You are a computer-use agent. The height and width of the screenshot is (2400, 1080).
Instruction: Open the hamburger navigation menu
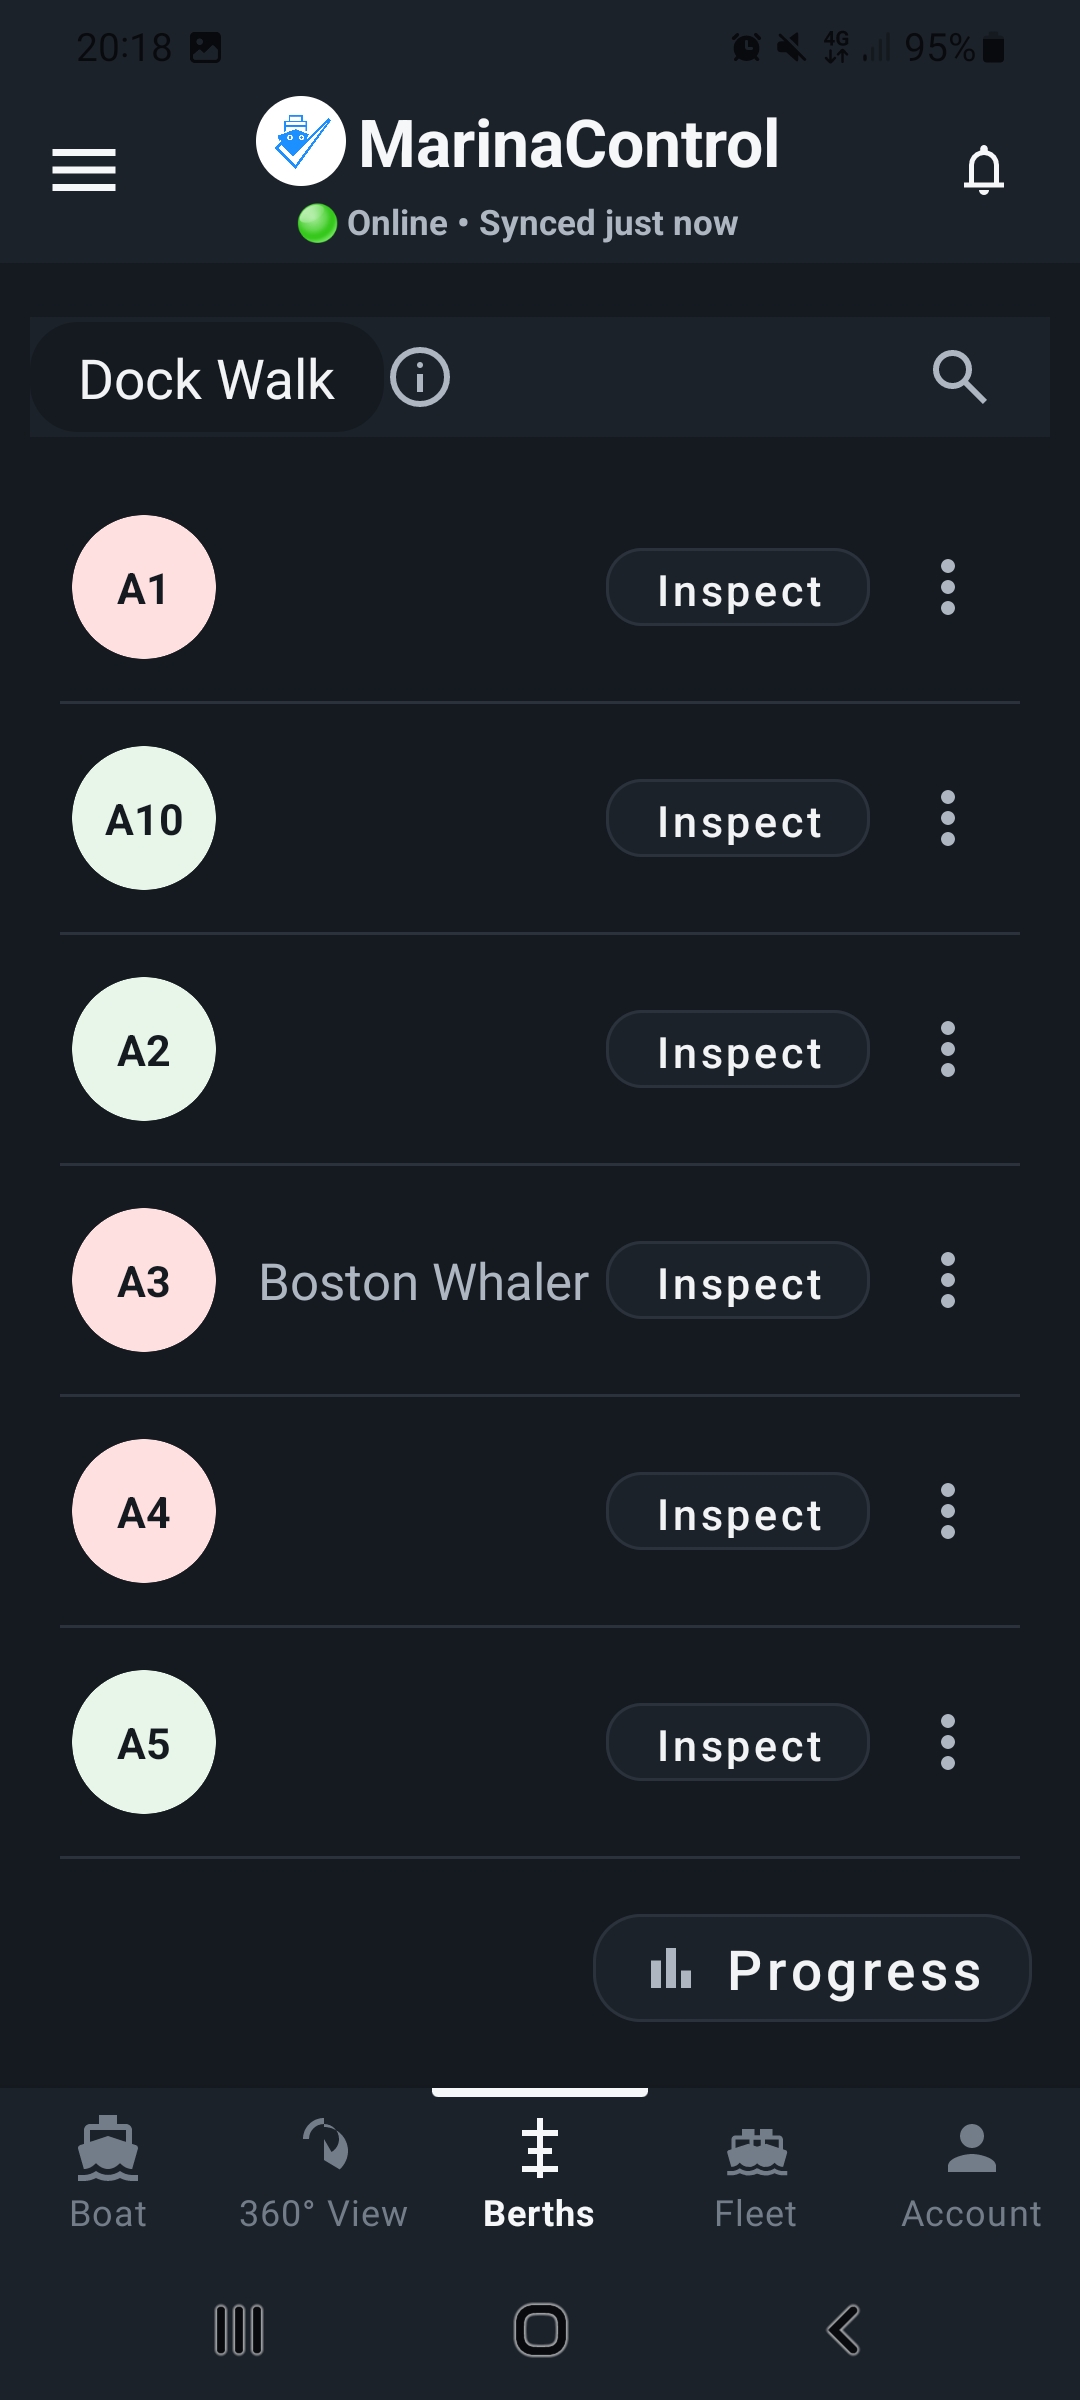click(84, 170)
